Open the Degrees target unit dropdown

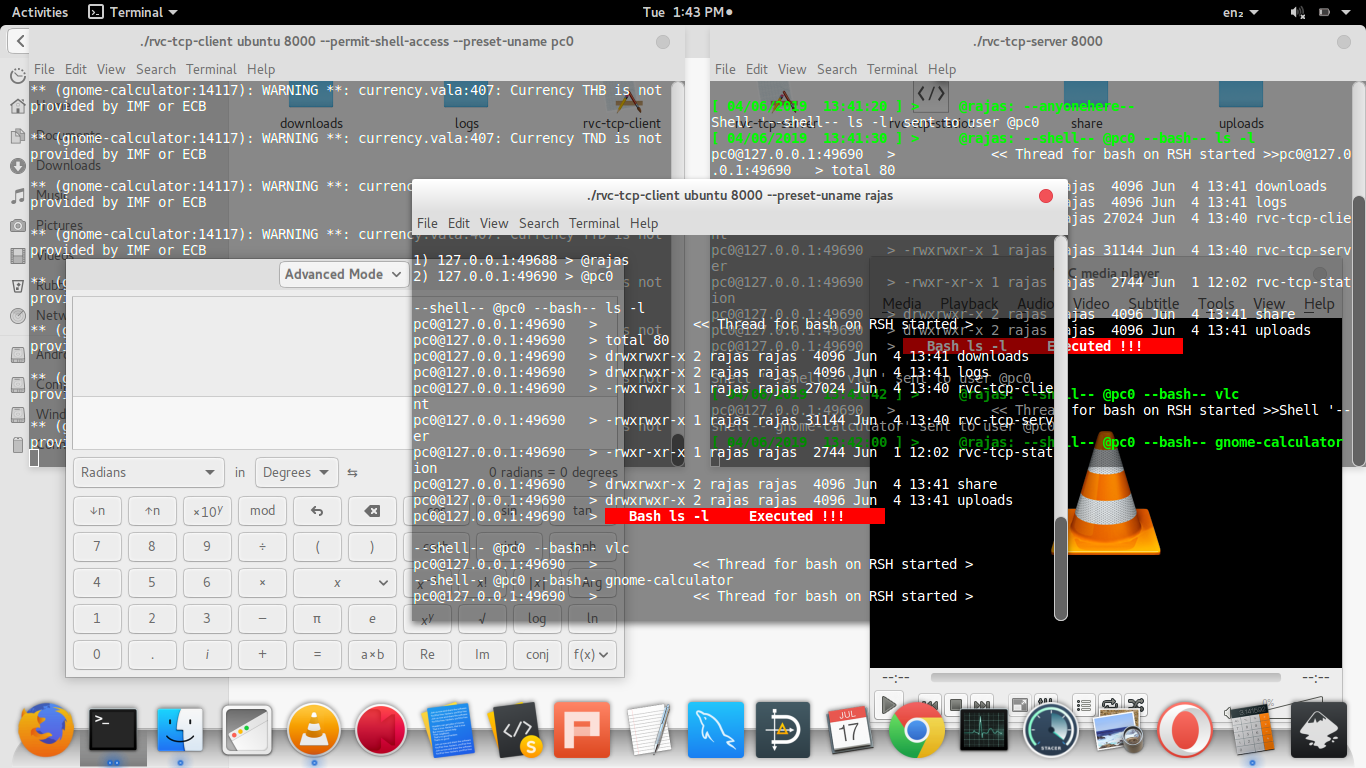pyautogui.click(x=297, y=472)
